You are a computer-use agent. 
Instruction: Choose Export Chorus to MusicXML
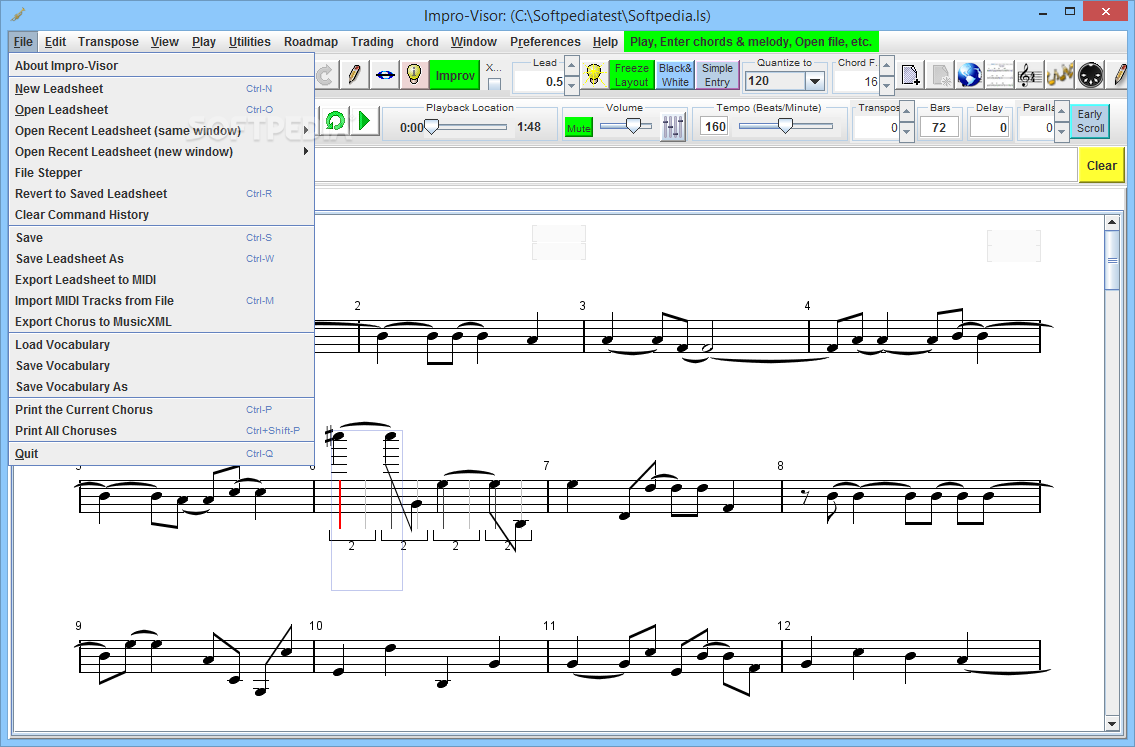point(162,322)
